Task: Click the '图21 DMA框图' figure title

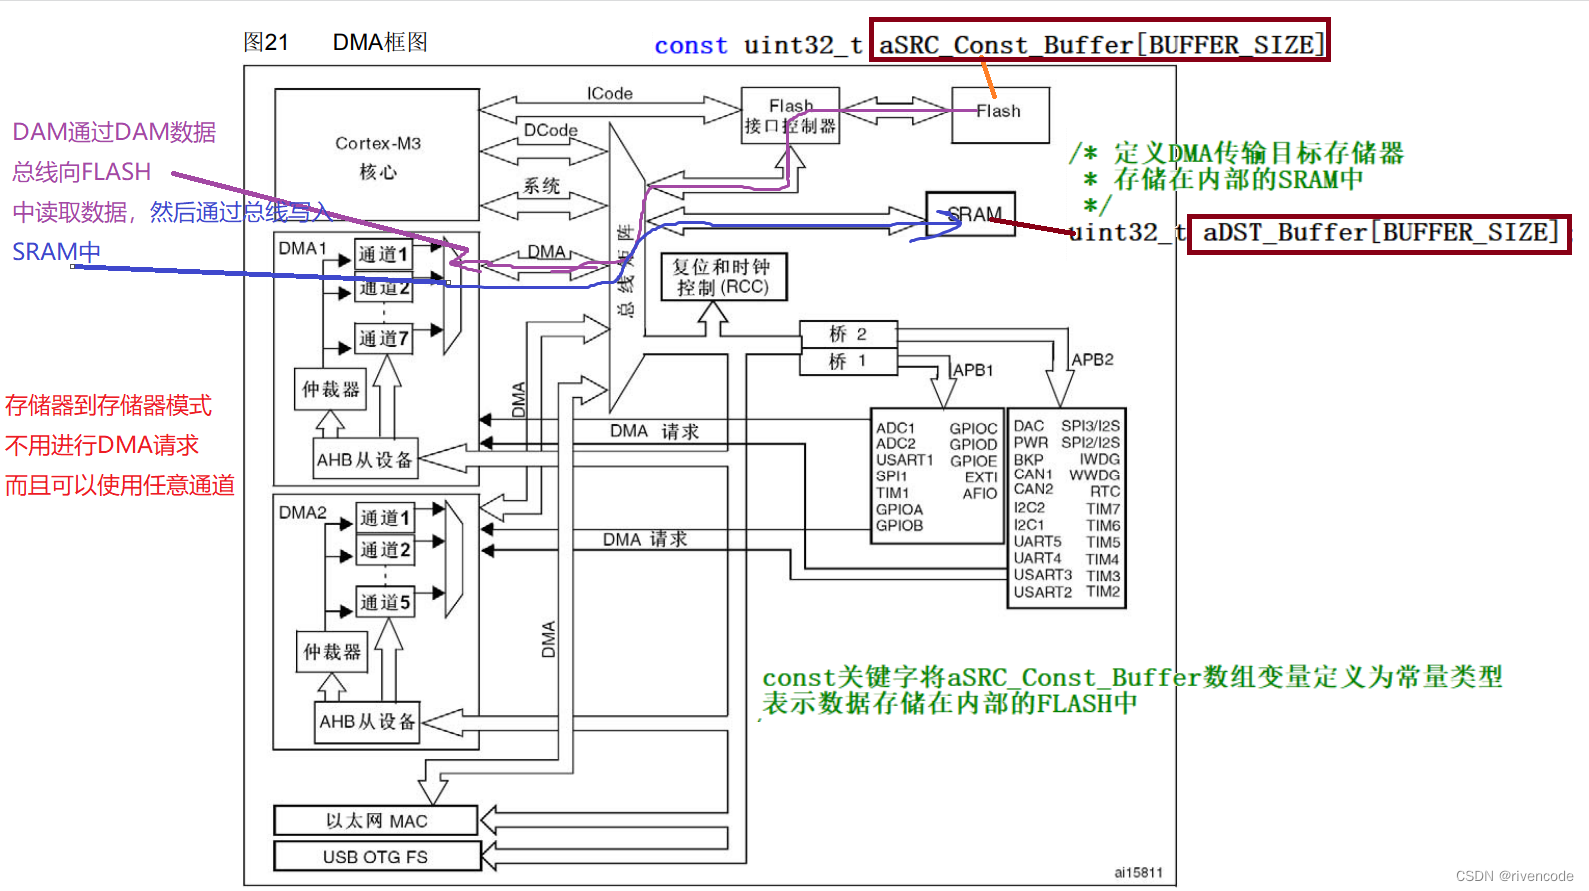Action: [335, 42]
